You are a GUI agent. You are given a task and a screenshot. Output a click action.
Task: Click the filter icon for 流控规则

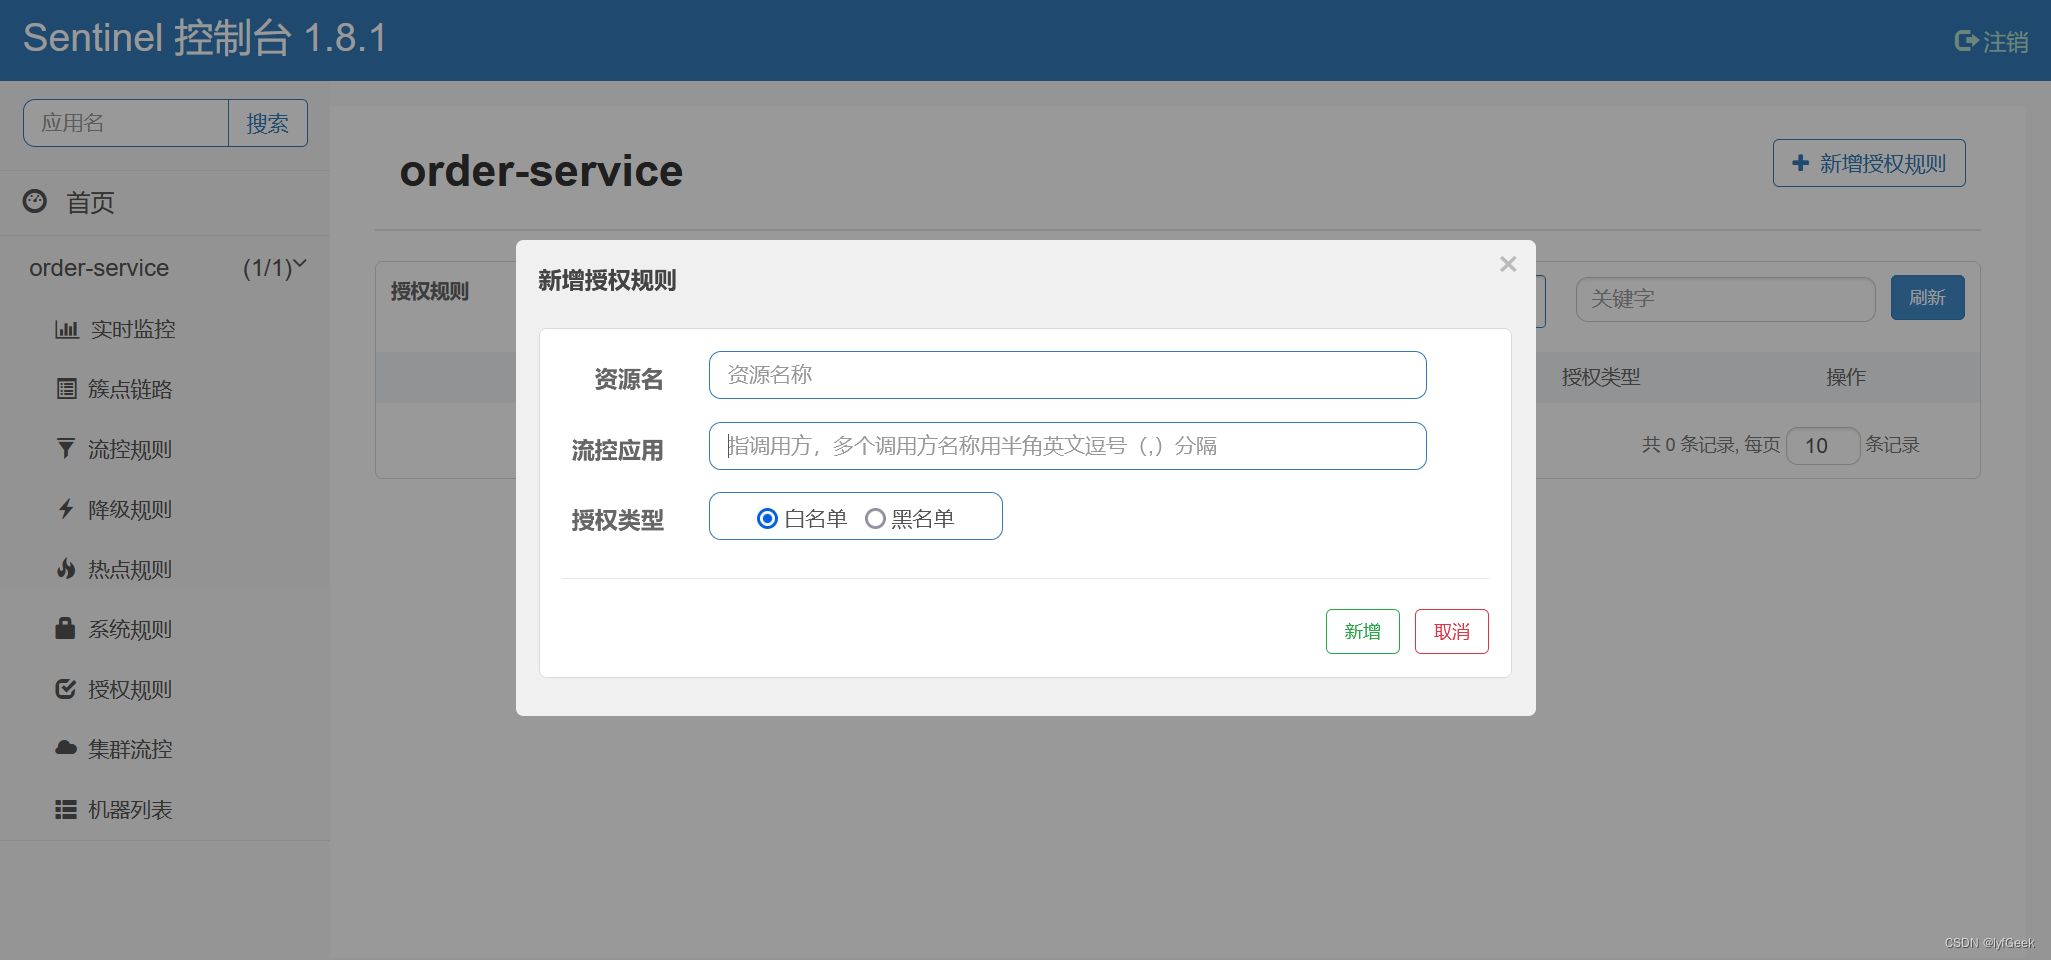(x=66, y=449)
